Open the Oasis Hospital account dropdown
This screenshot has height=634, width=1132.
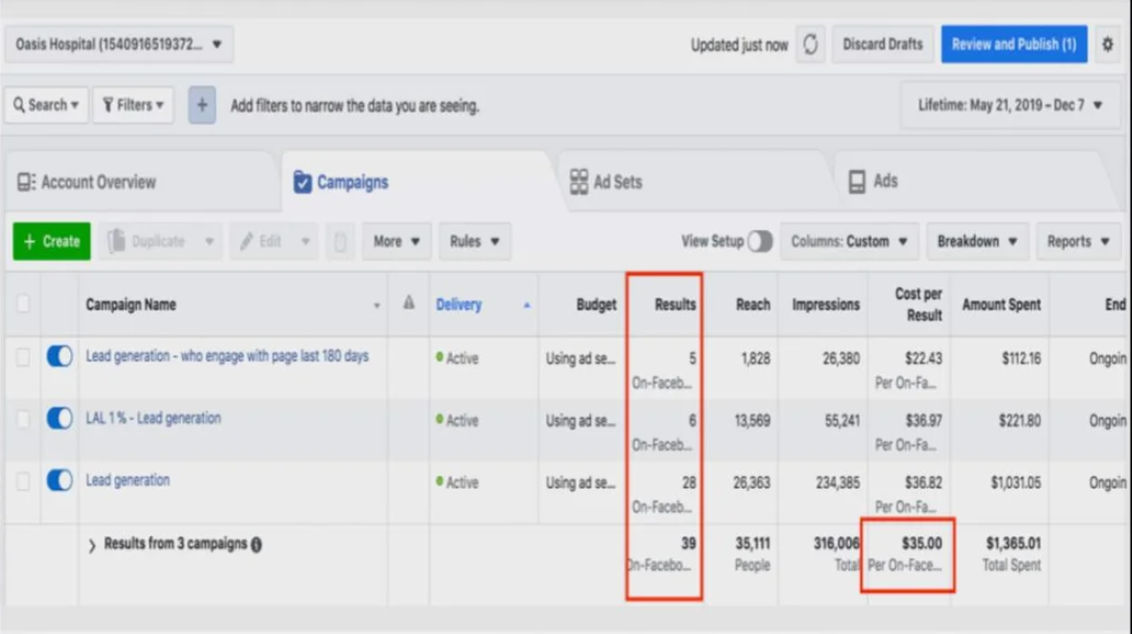click(118, 45)
